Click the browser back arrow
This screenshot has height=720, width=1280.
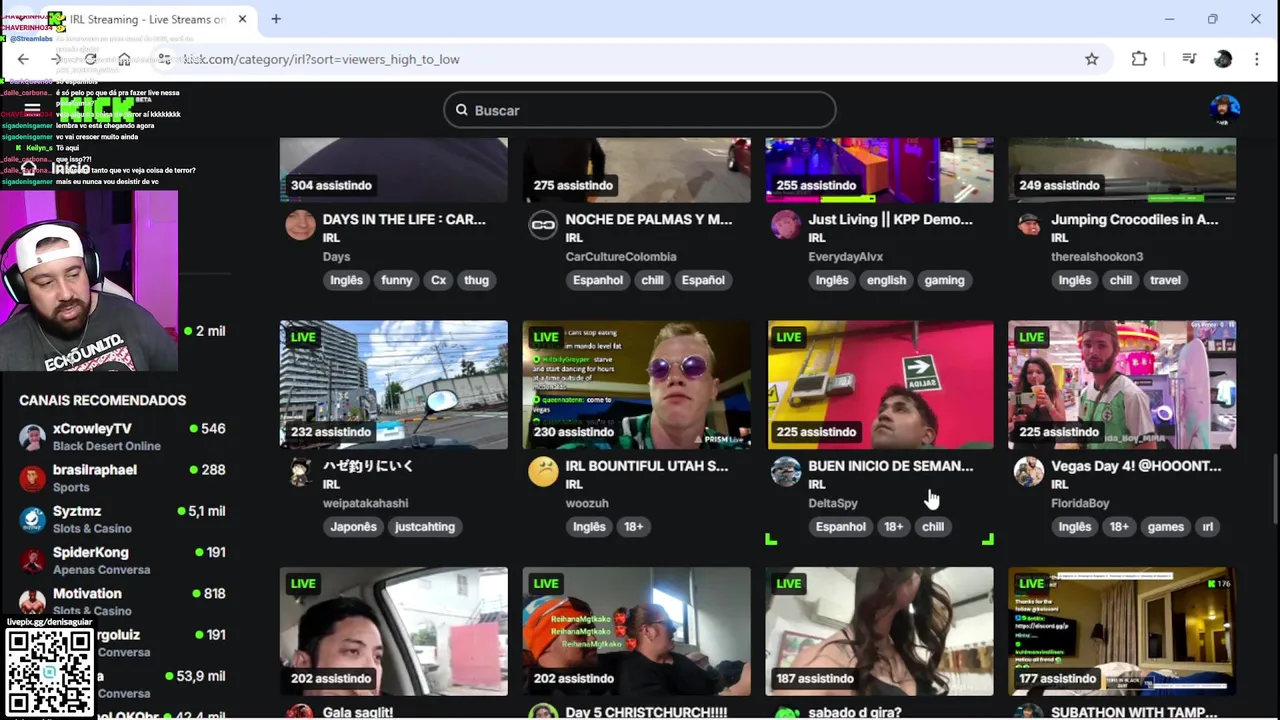tap(23, 59)
